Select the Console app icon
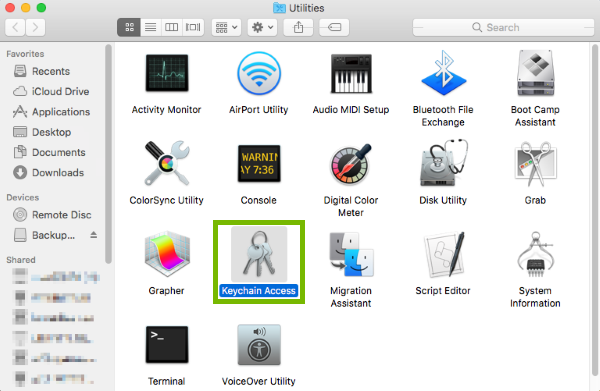 pyautogui.click(x=259, y=164)
